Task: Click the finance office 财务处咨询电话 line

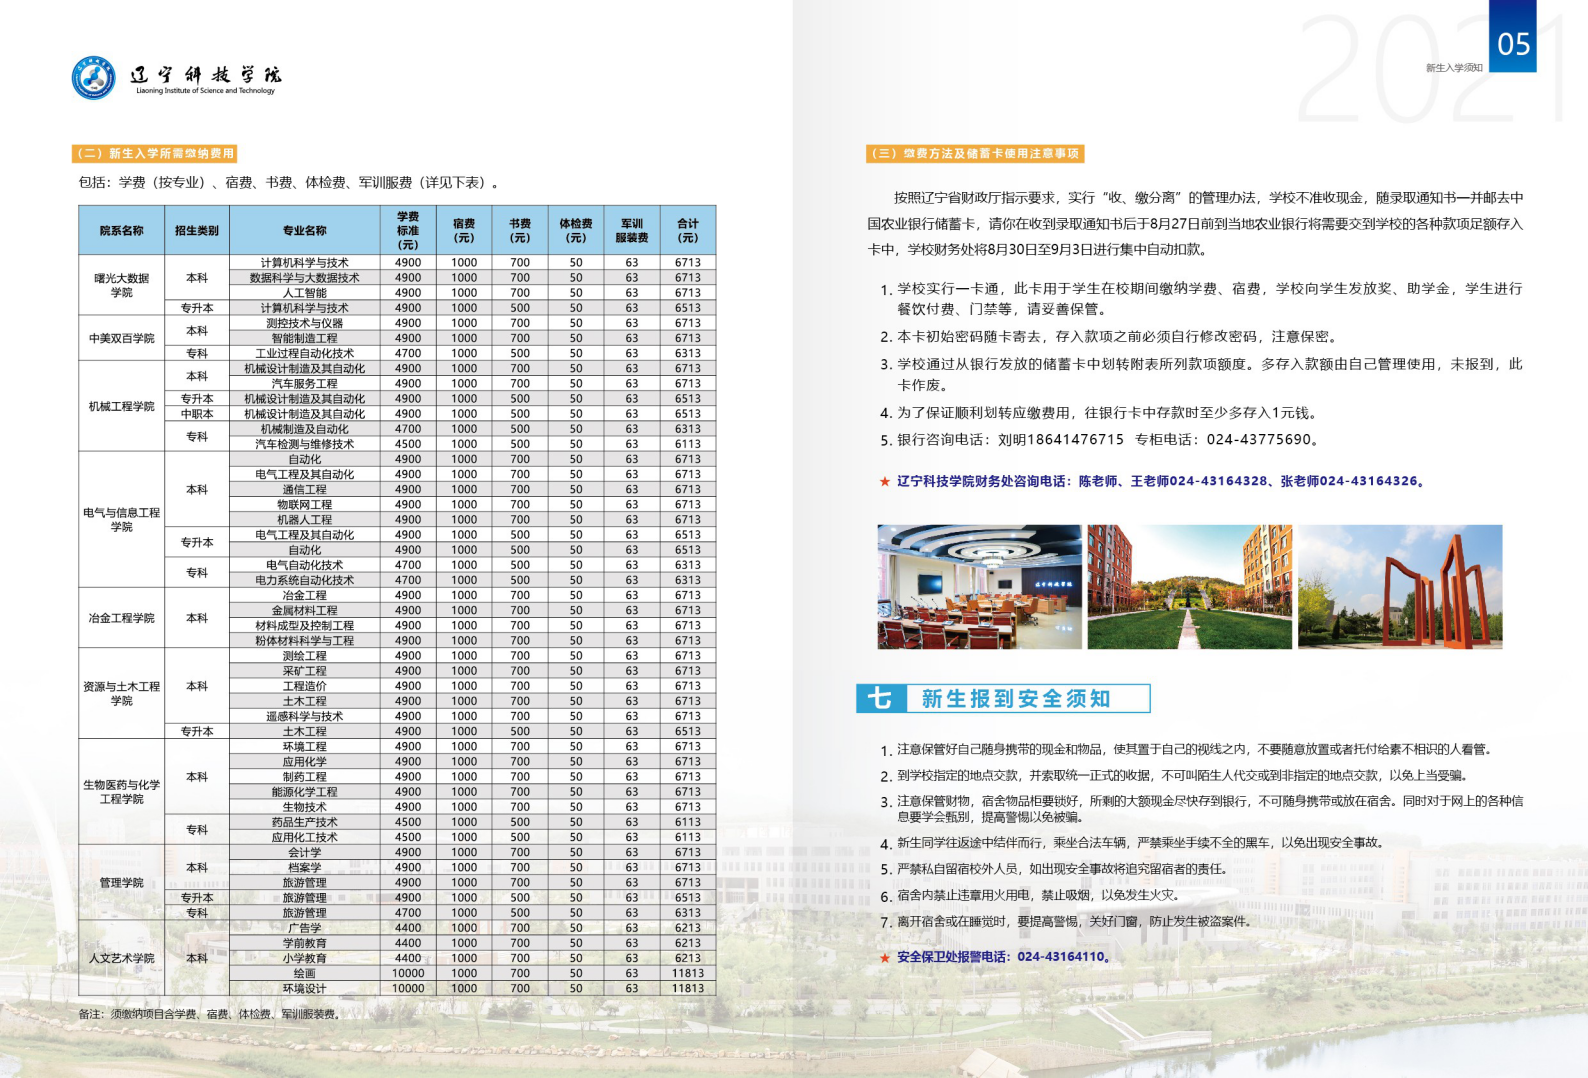Action: pyautogui.click(x=1160, y=481)
